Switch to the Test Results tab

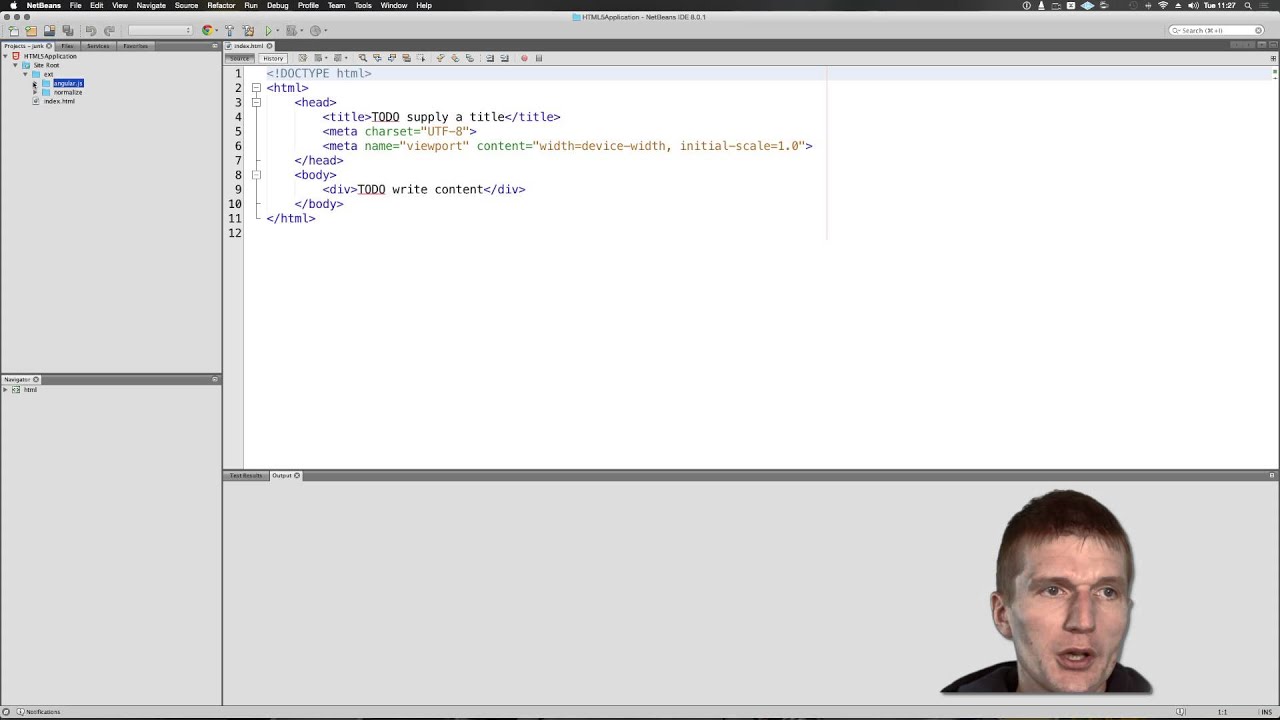pyautogui.click(x=245, y=475)
